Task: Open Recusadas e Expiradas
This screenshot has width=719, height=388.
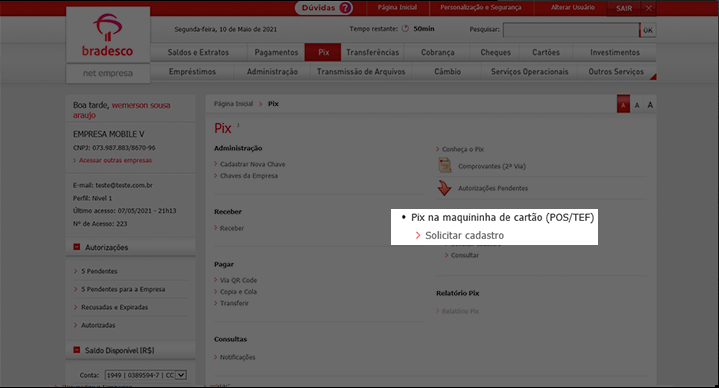Action: pos(114,307)
